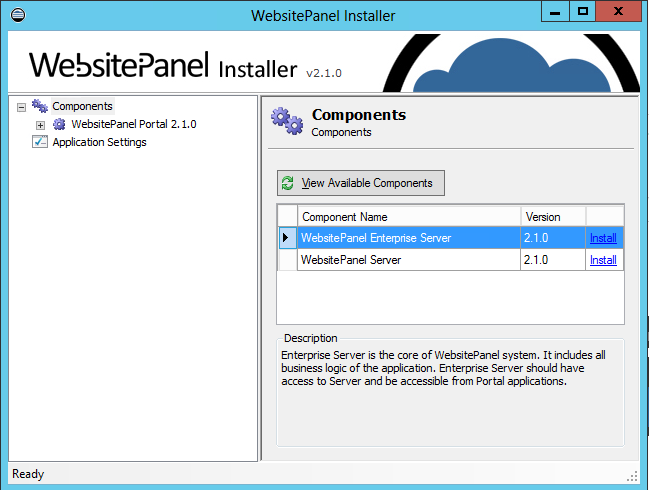Minimize the WebsitePanel Installer window
The width and height of the screenshot is (649, 490).
pyautogui.click(x=555, y=12)
